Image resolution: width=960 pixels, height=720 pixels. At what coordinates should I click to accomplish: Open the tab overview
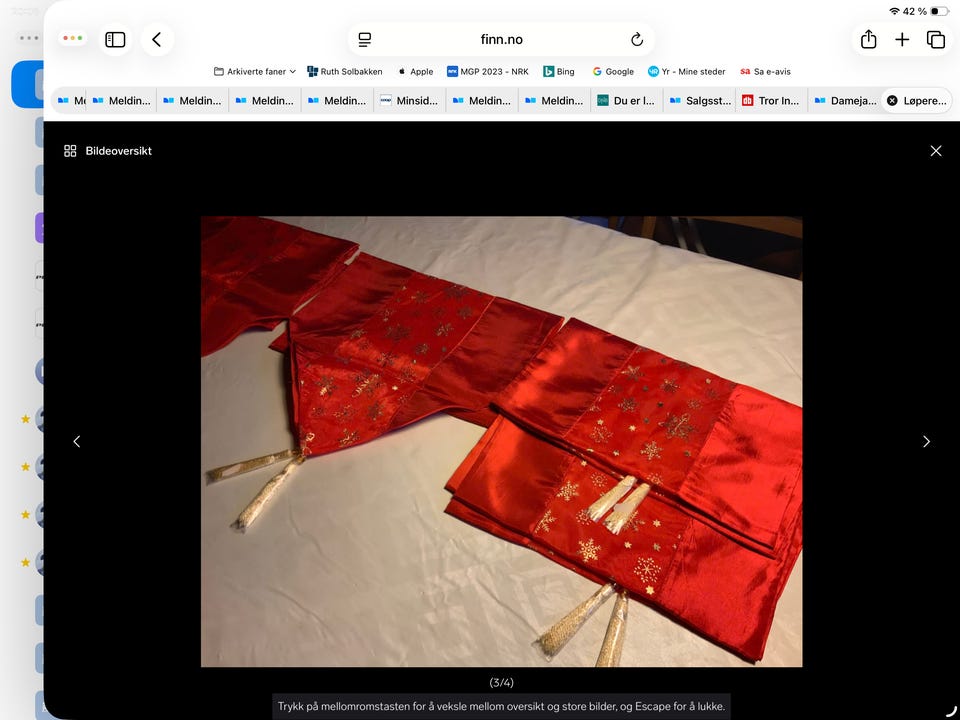coord(936,40)
